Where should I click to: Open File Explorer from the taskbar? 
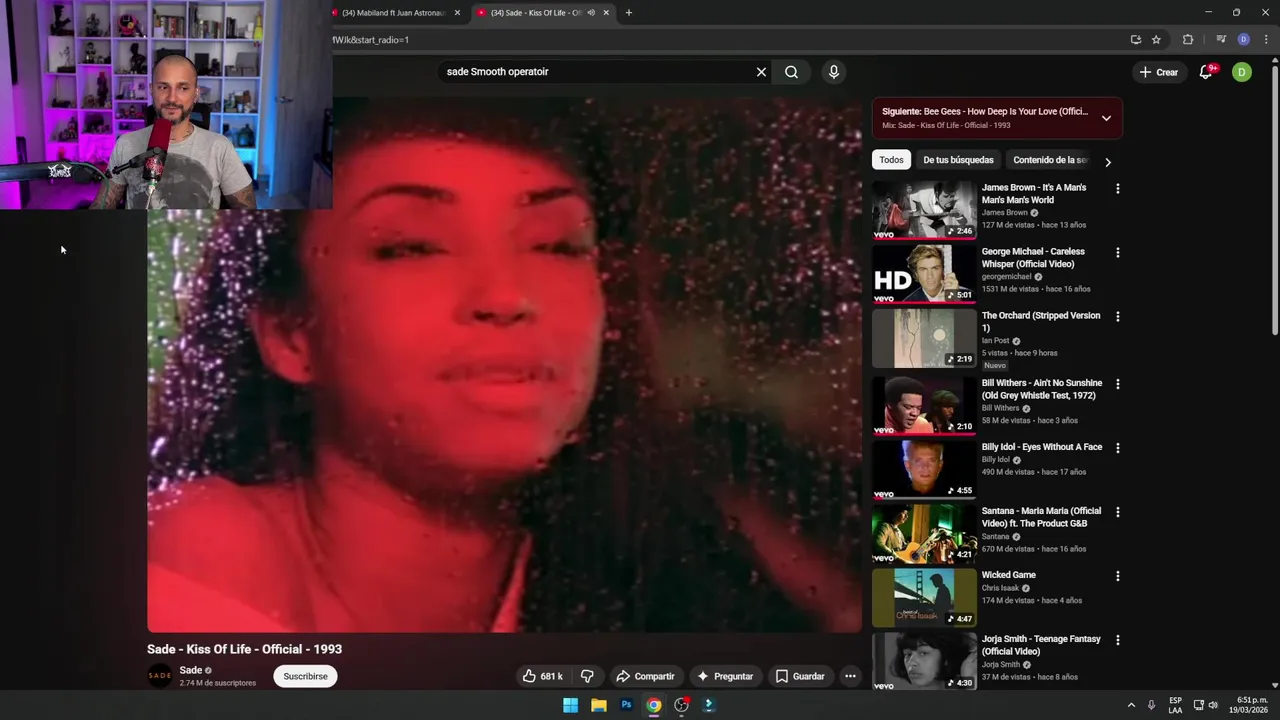pyautogui.click(x=598, y=705)
